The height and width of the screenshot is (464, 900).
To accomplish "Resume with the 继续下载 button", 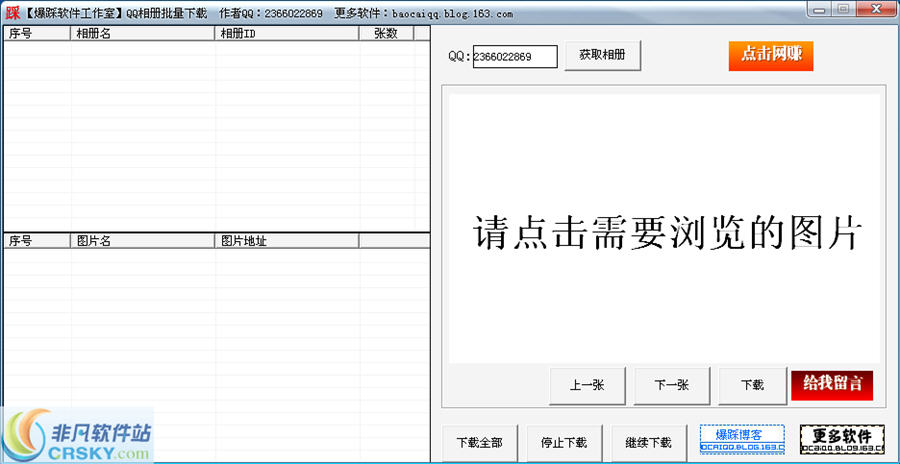I will click(x=649, y=443).
